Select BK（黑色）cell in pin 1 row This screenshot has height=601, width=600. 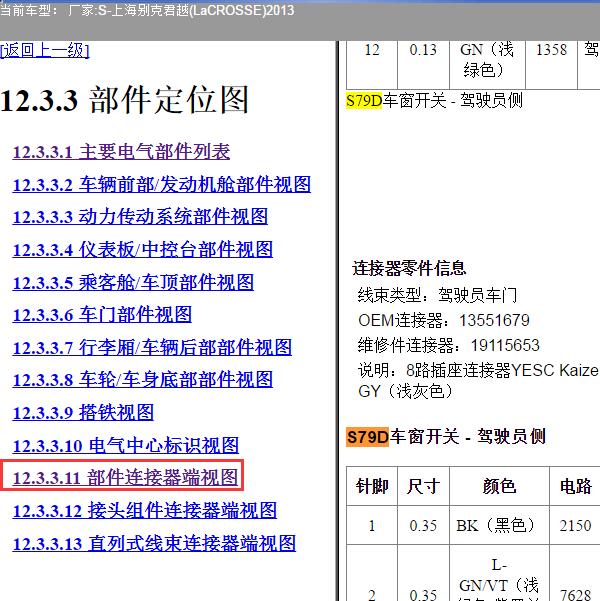pyautogui.click(x=499, y=525)
